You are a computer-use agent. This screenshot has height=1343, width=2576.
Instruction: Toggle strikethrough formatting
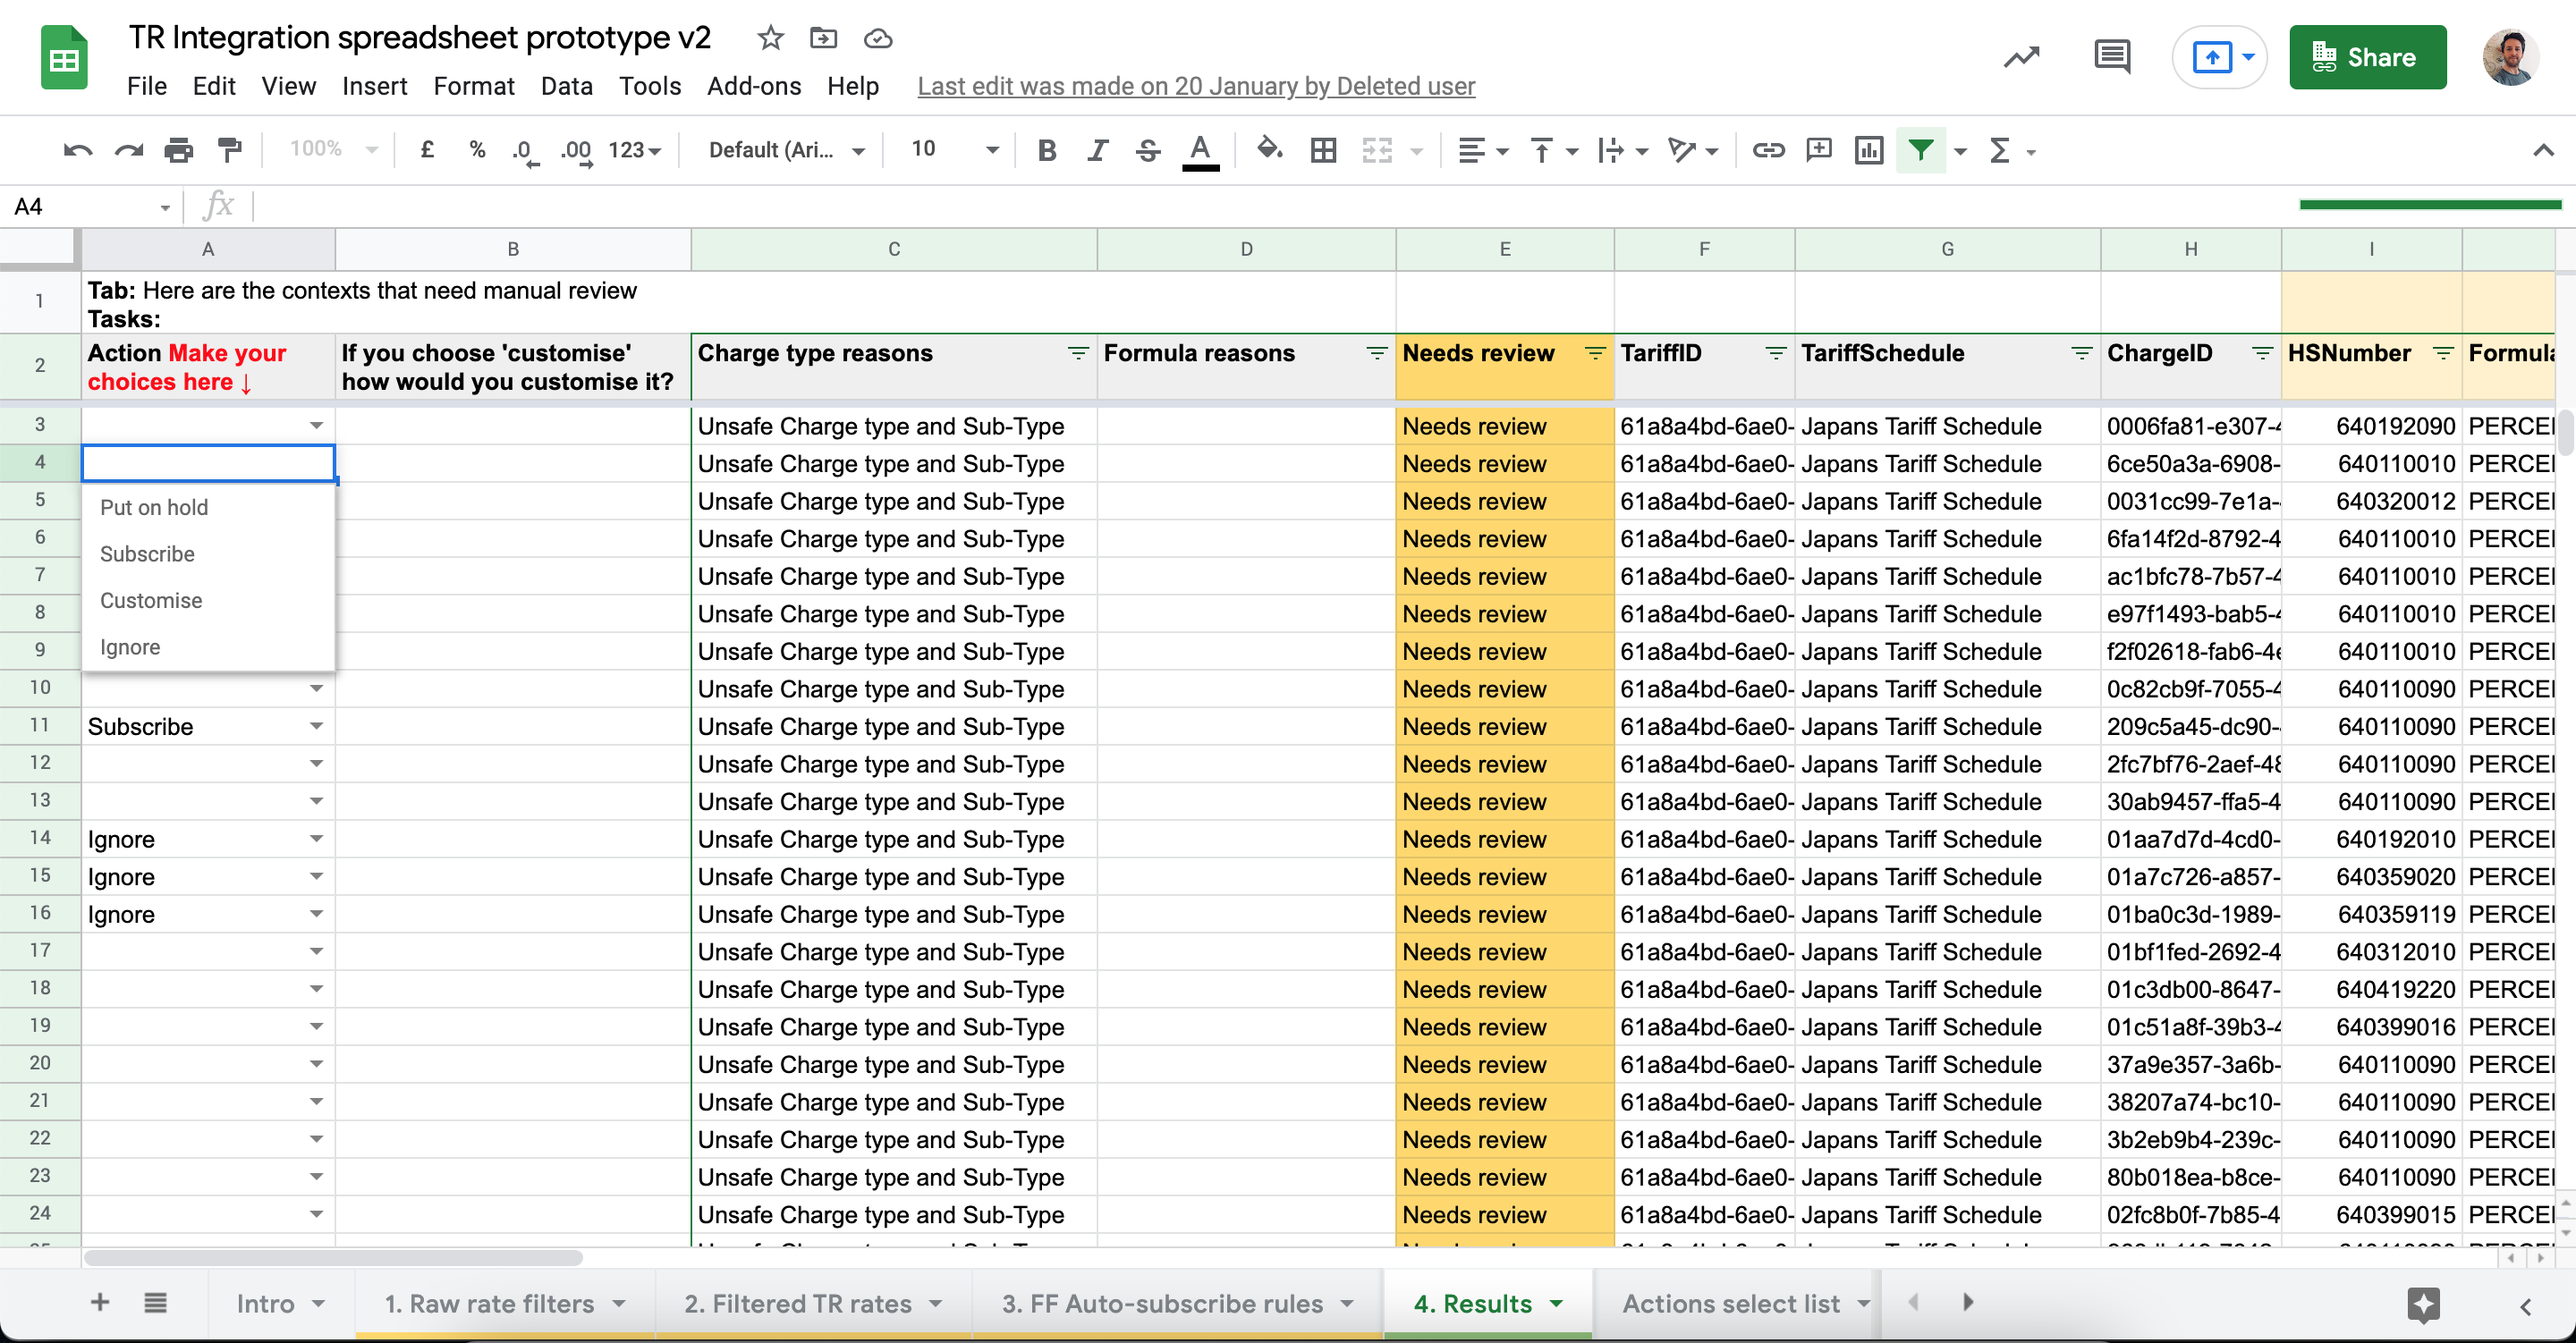tap(1148, 151)
